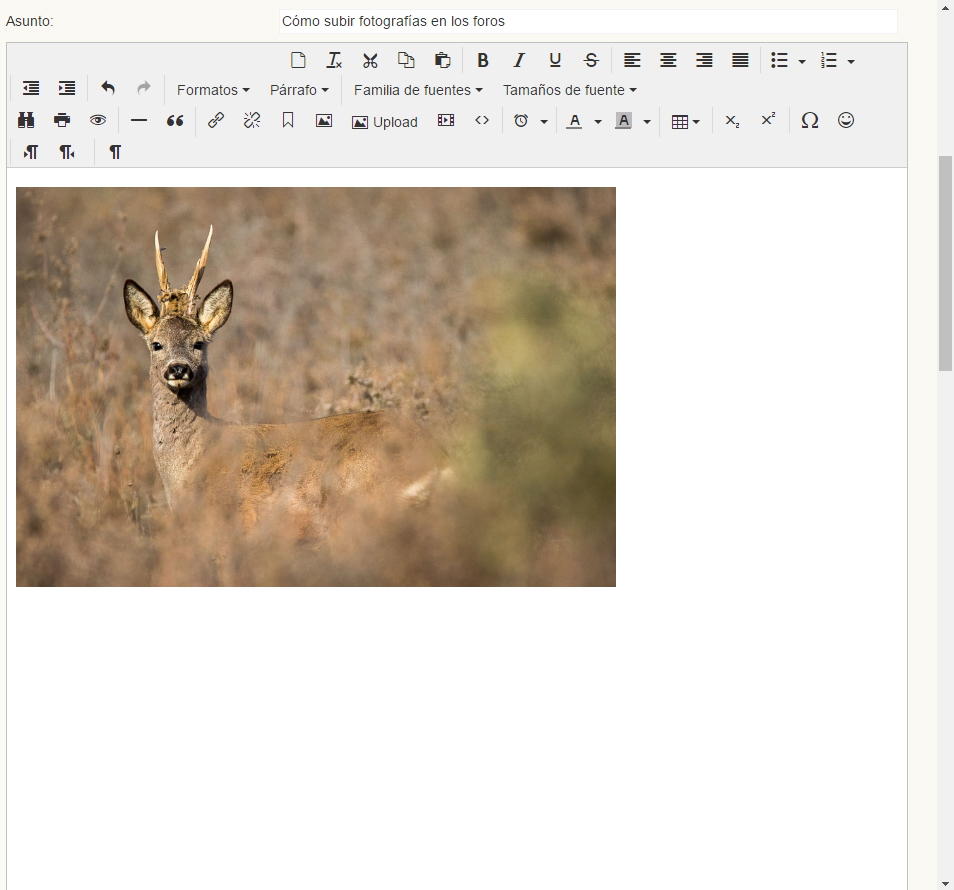Insert a bulleted list
The height and width of the screenshot is (890, 954).
[779, 60]
